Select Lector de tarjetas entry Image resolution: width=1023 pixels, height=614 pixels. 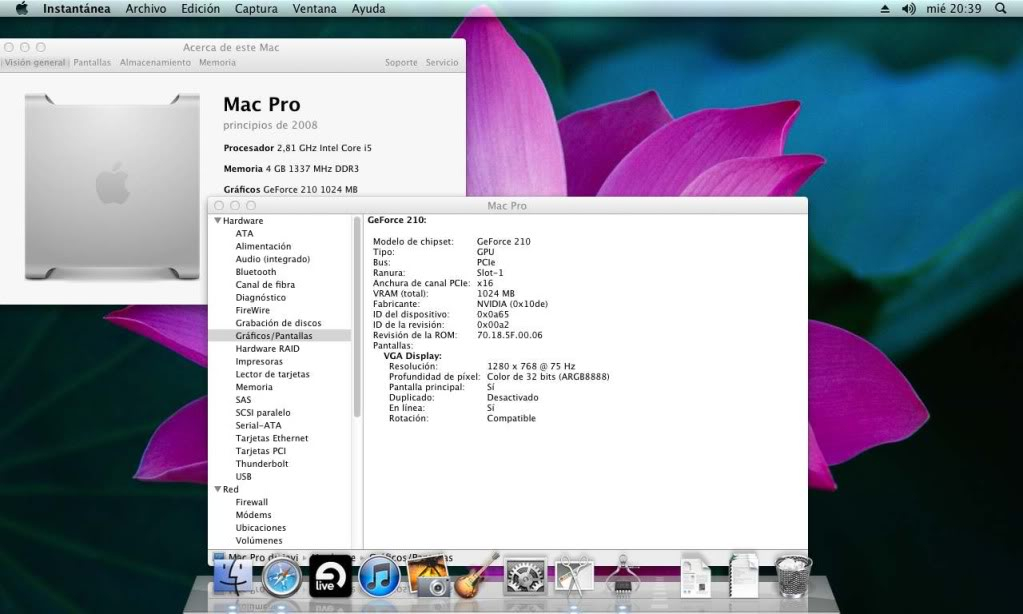272,374
